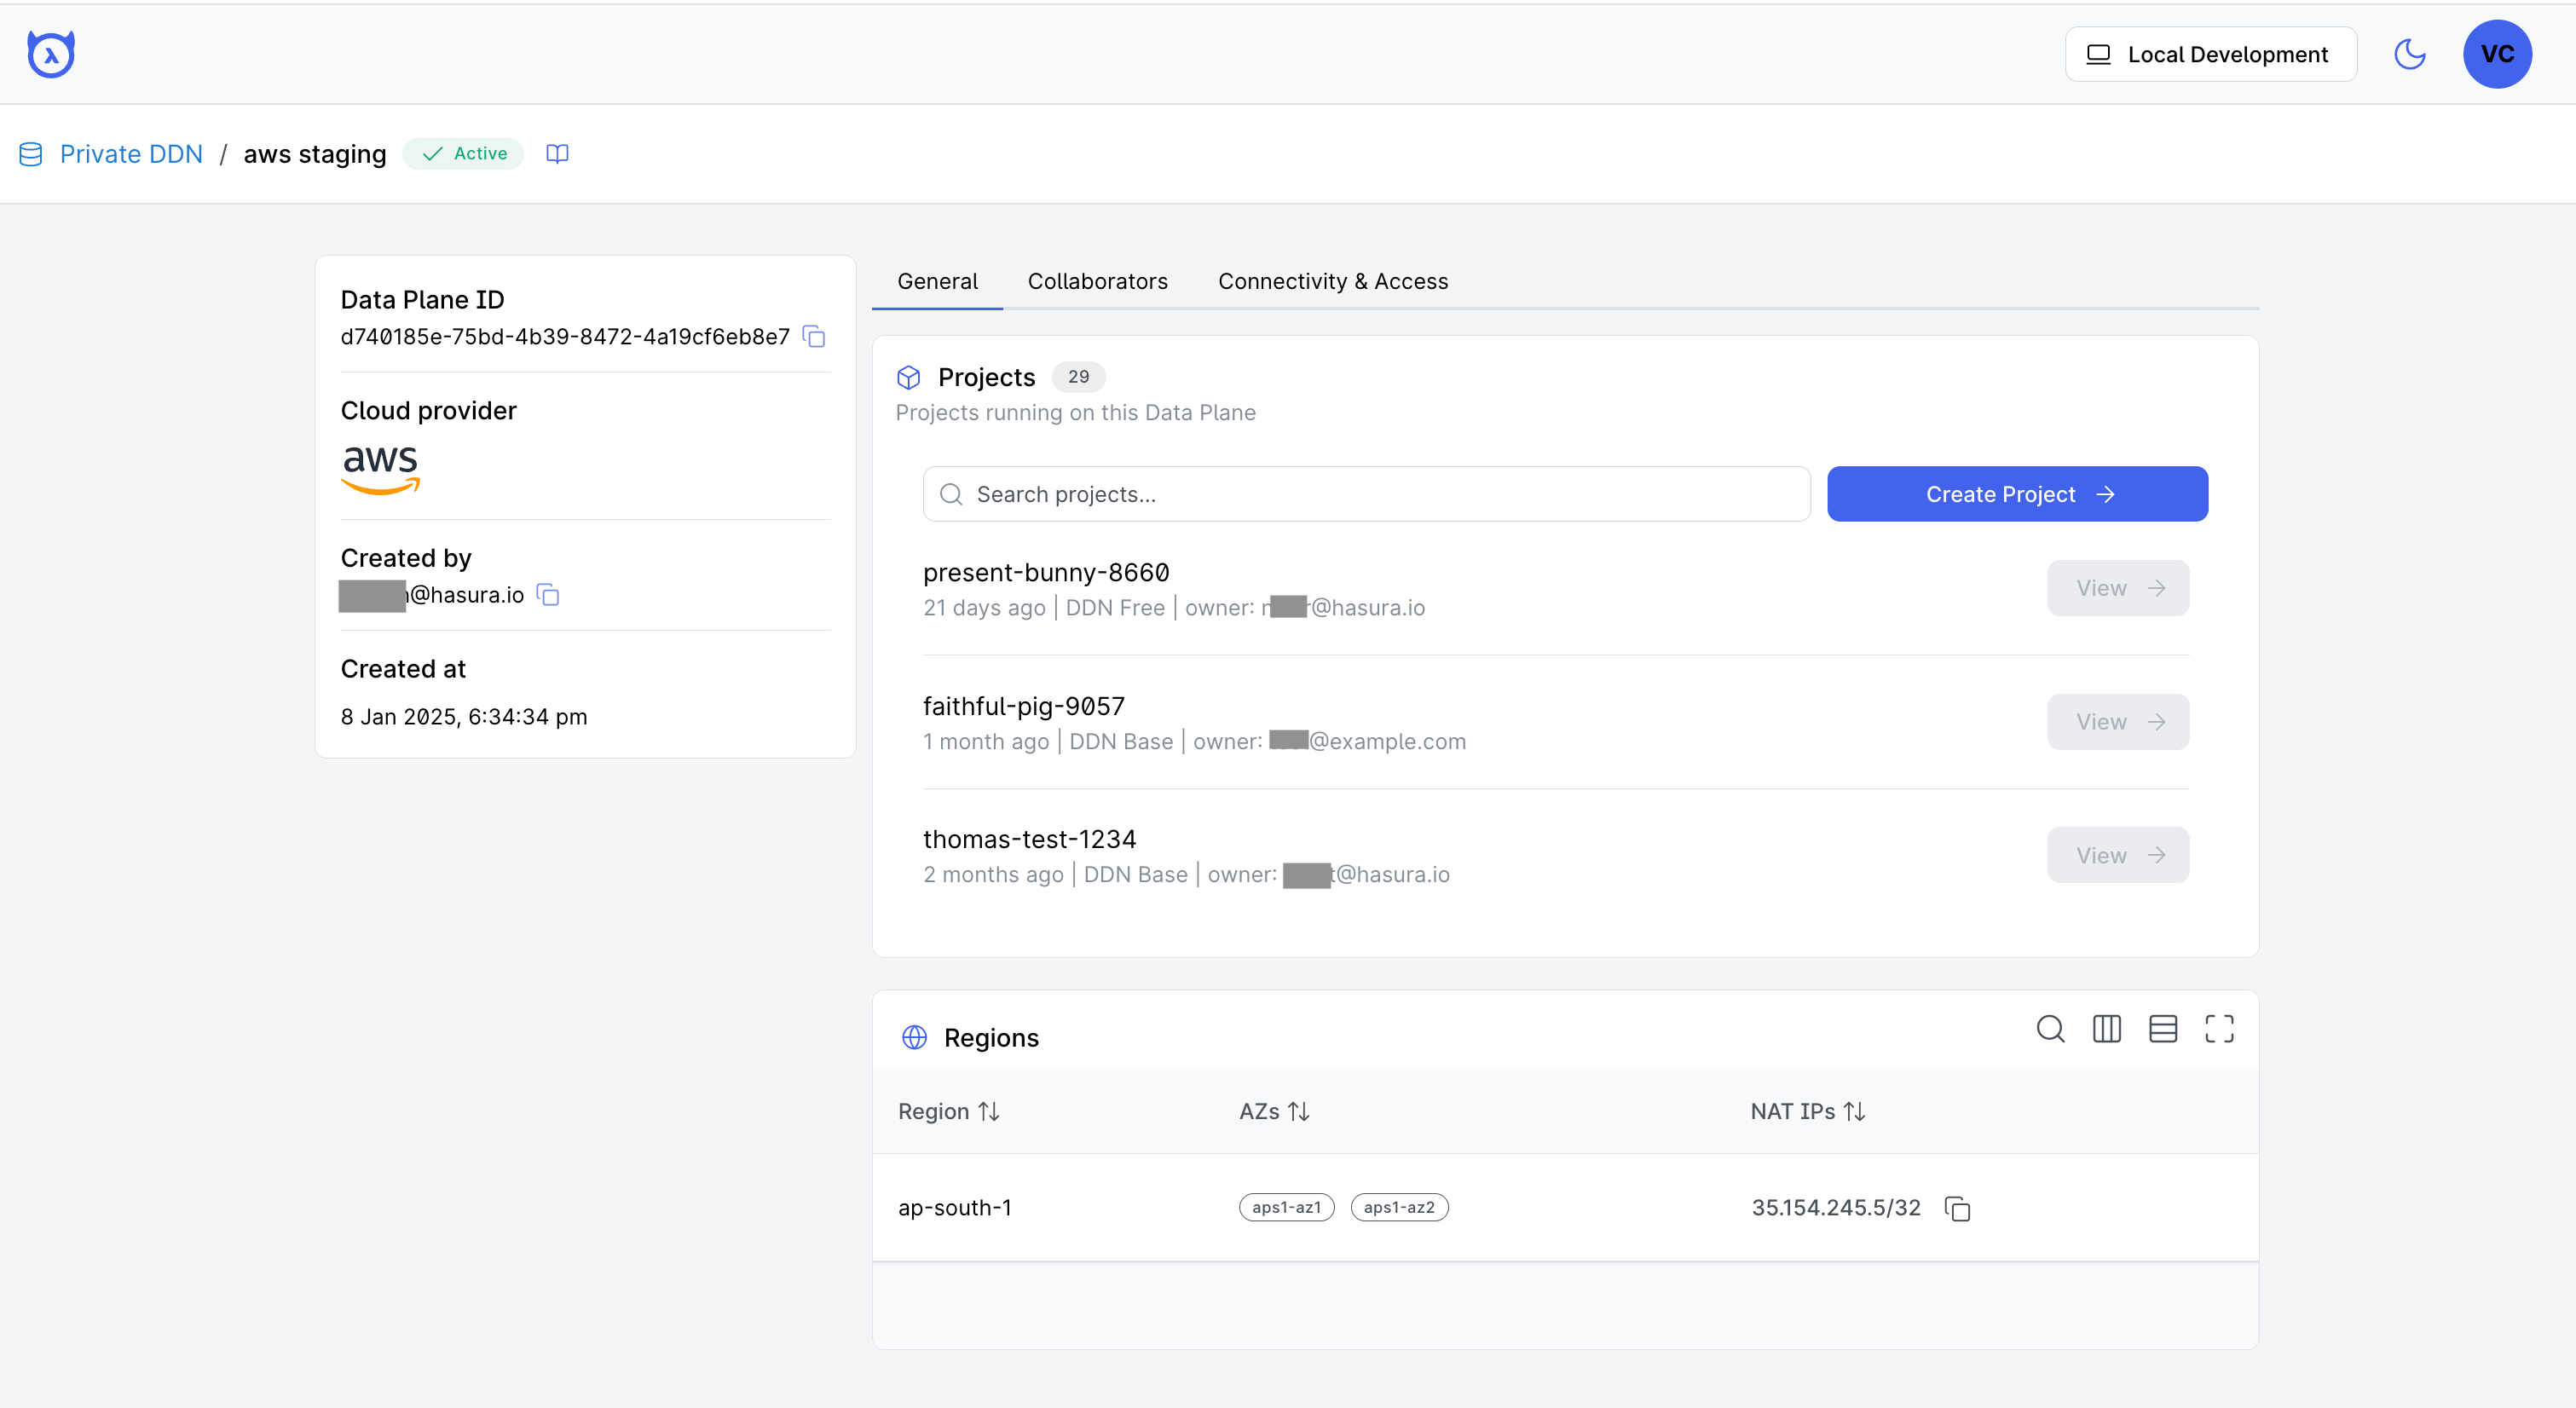Copy the Created by email address
Image resolution: width=2576 pixels, height=1408 pixels.
[x=548, y=595]
